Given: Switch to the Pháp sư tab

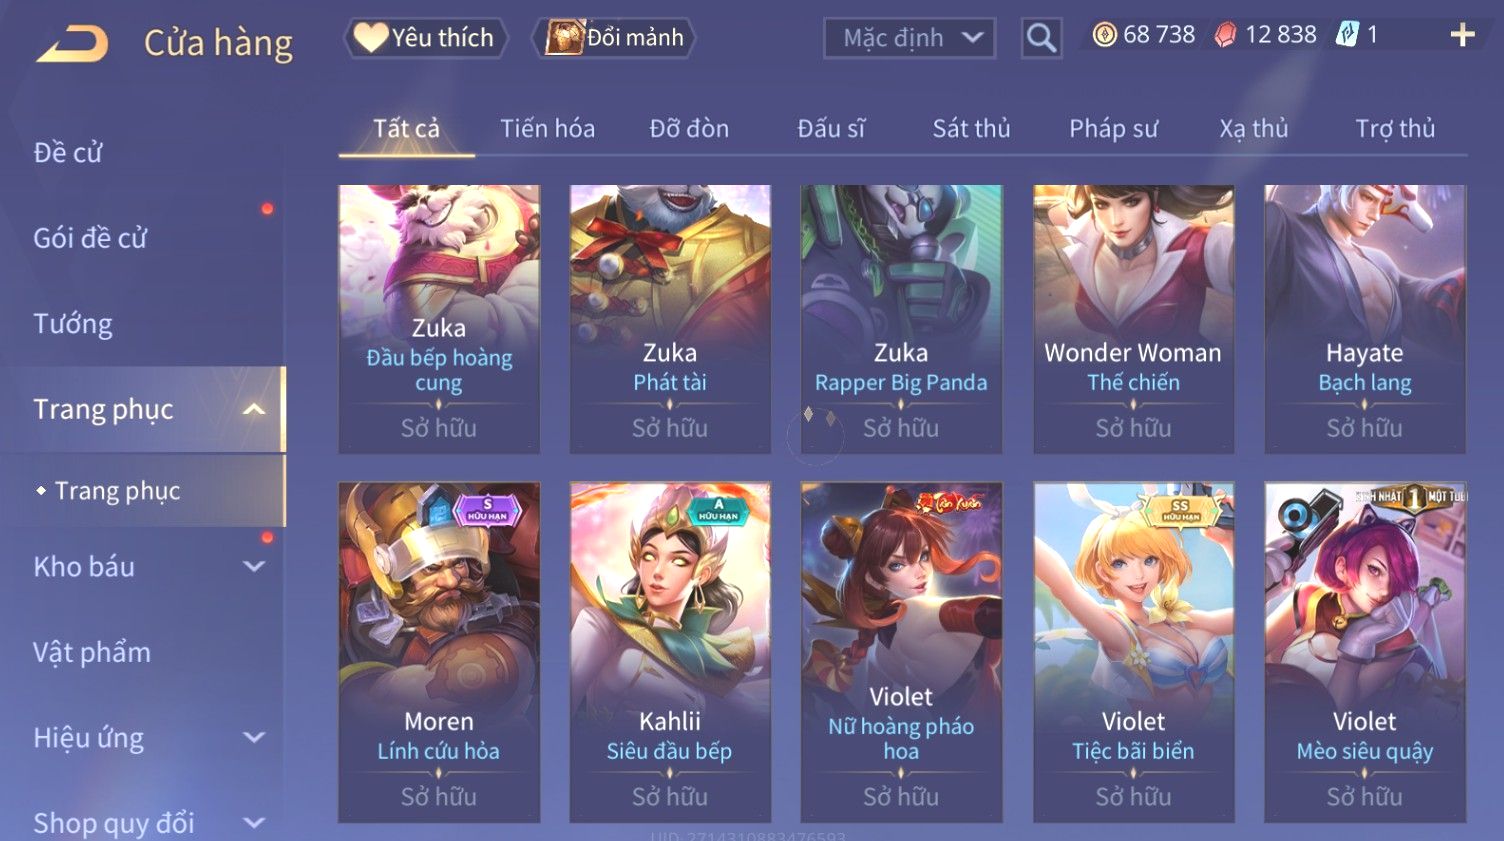Looking at the screenshot, I should pyautogui.click(x=1113, y=128).
